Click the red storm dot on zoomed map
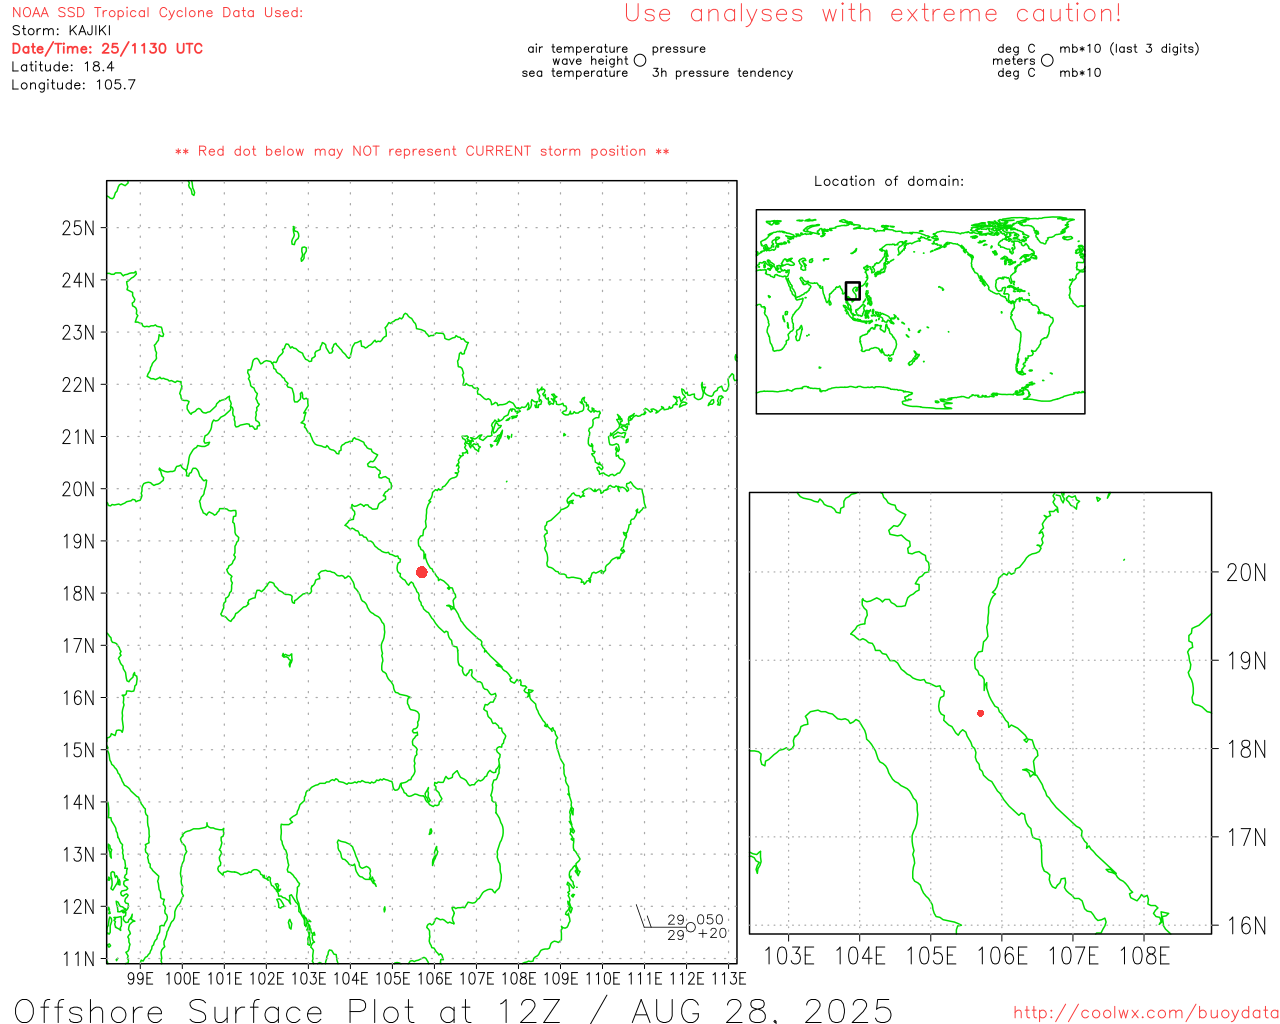The height and width of the screenshot is (1024, 1280). [x=980, y=713]
